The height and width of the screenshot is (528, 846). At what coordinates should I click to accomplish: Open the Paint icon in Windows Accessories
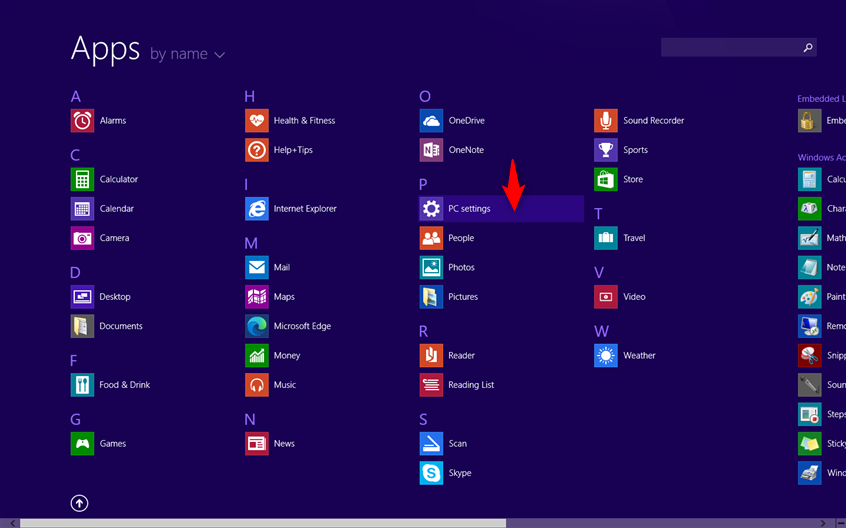click(x=809, y=297)
